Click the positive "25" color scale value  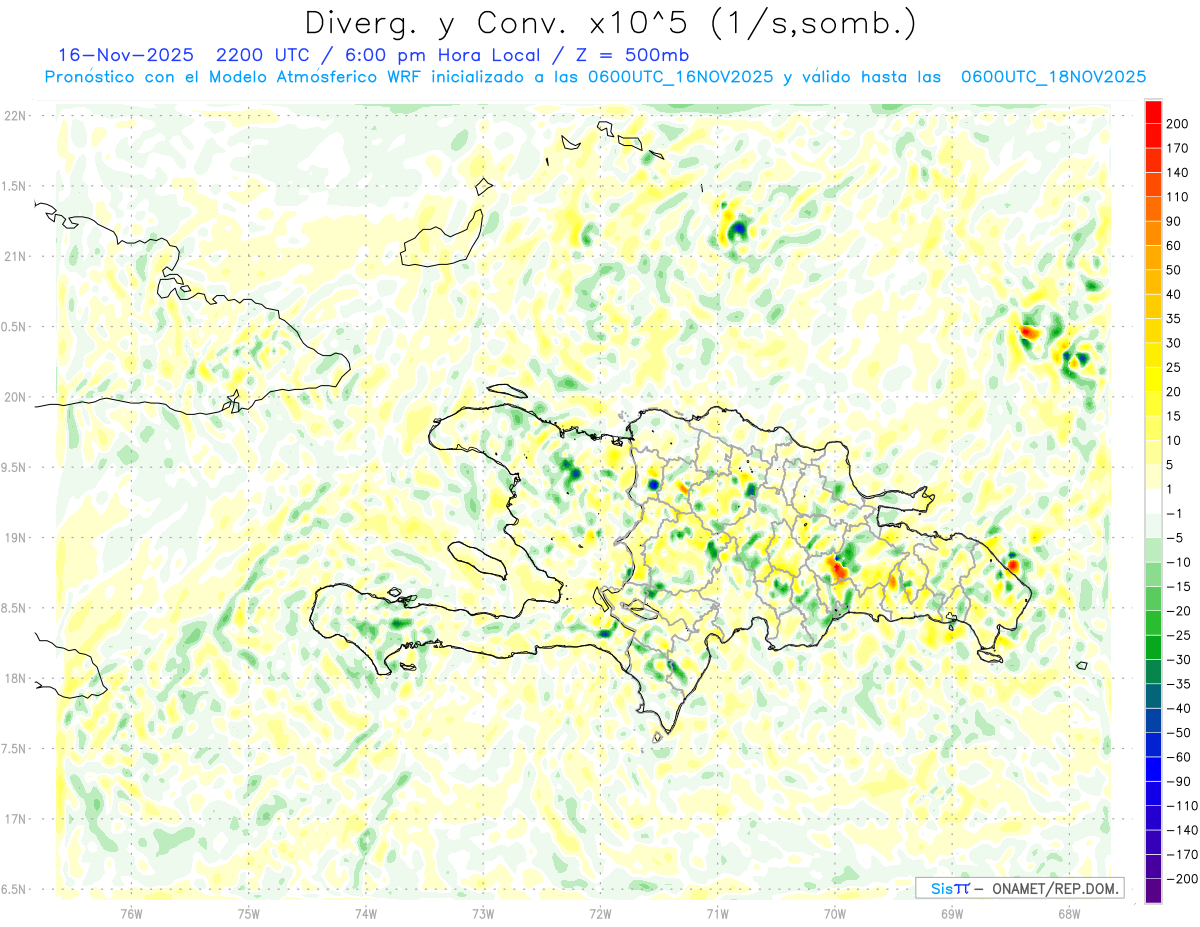(x=1174, y=367)
